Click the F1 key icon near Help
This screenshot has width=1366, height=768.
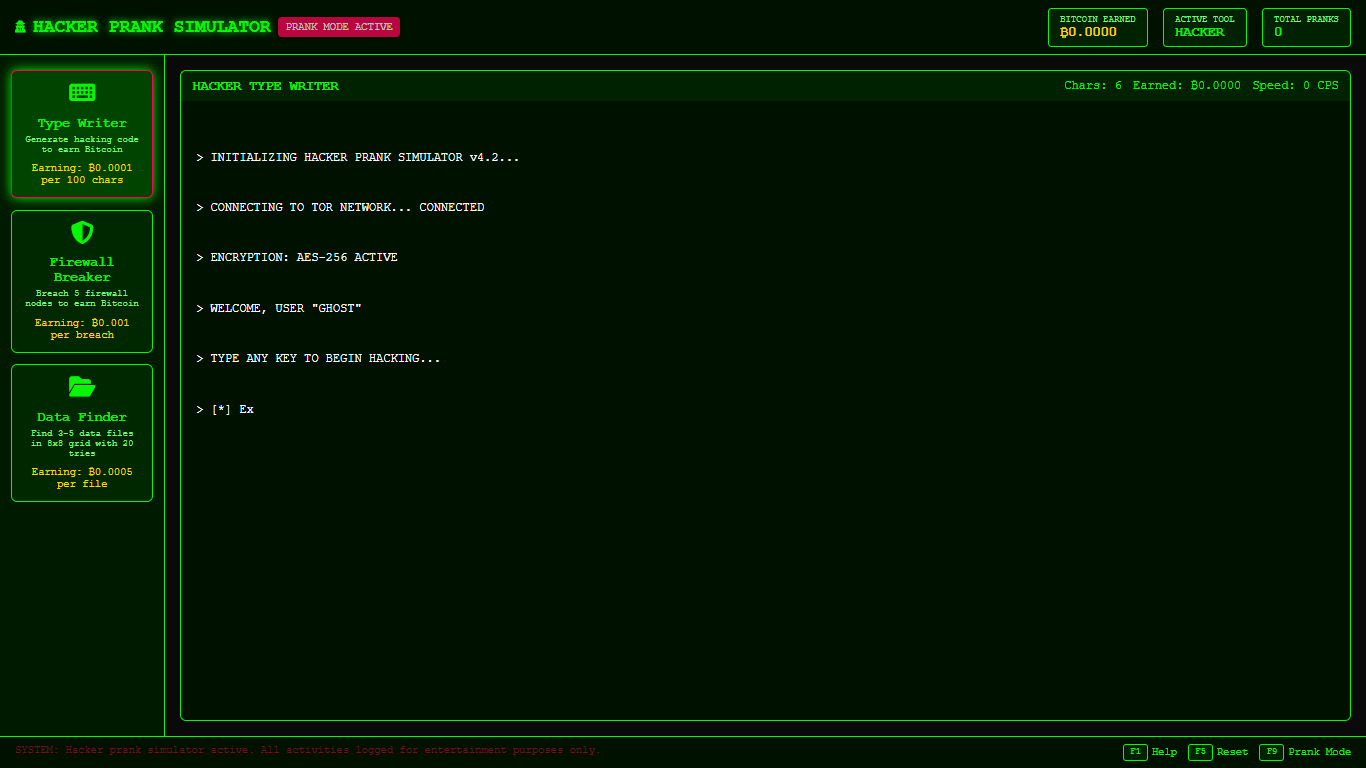coord(1135,751)
